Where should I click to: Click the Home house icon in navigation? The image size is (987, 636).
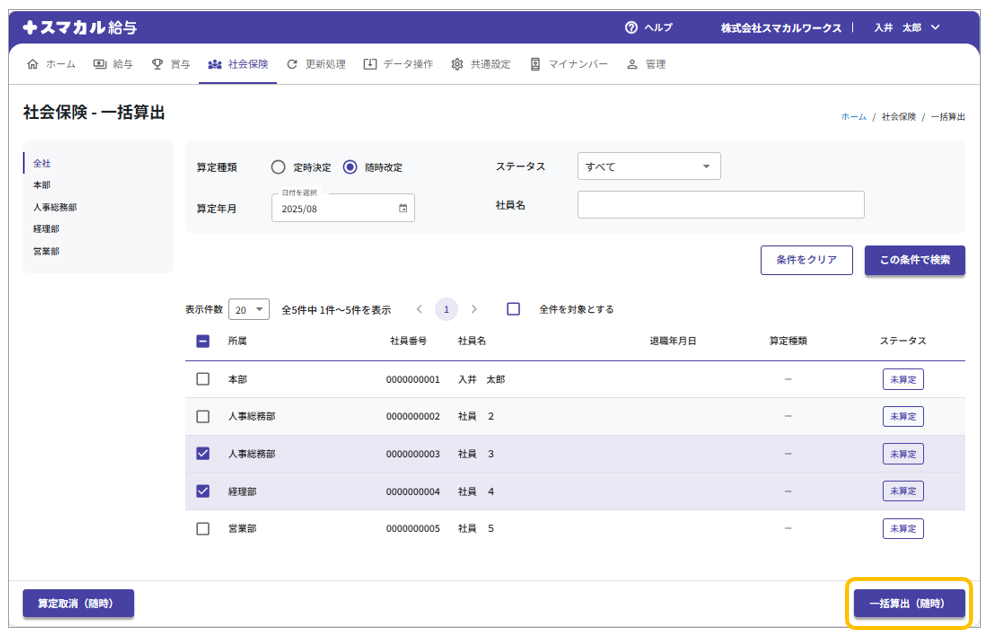tap(33, 64)
